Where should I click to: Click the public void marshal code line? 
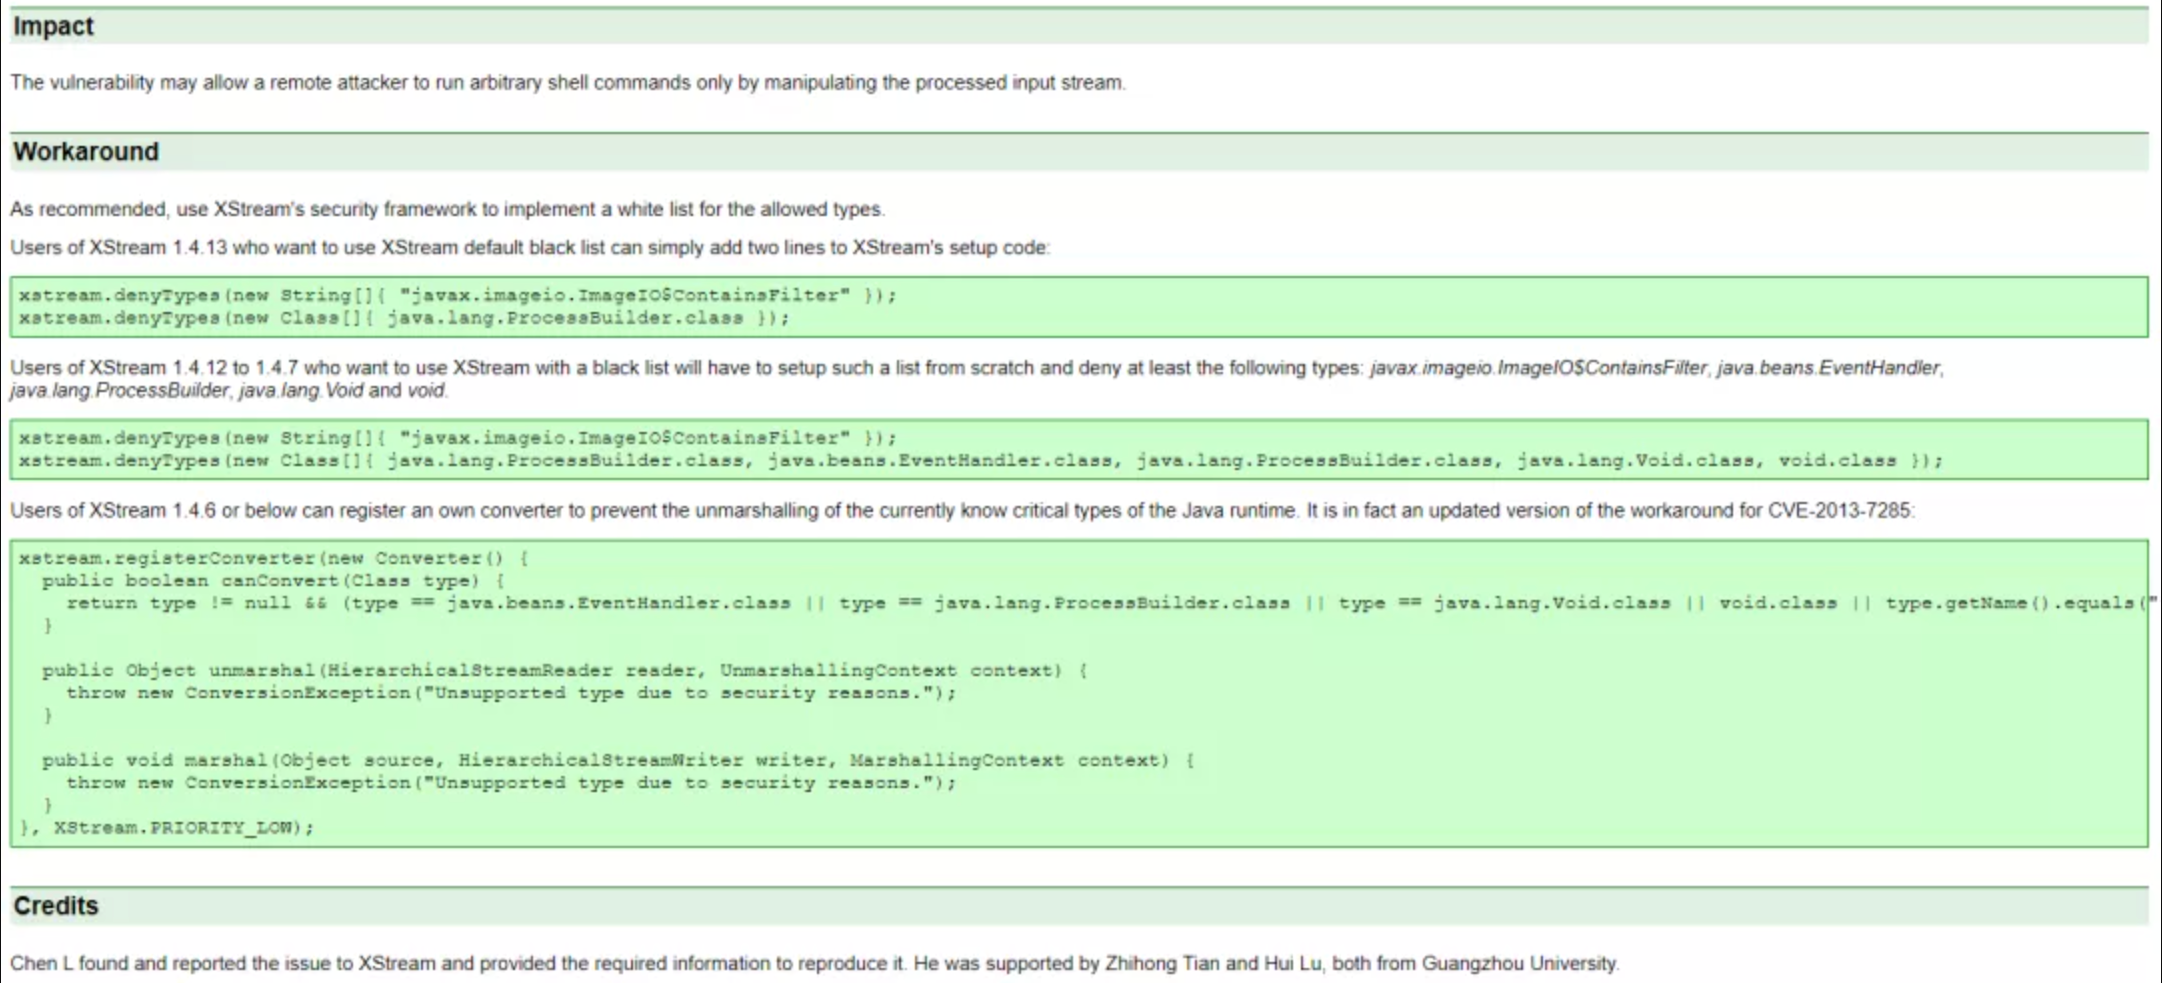click(618, 761)
